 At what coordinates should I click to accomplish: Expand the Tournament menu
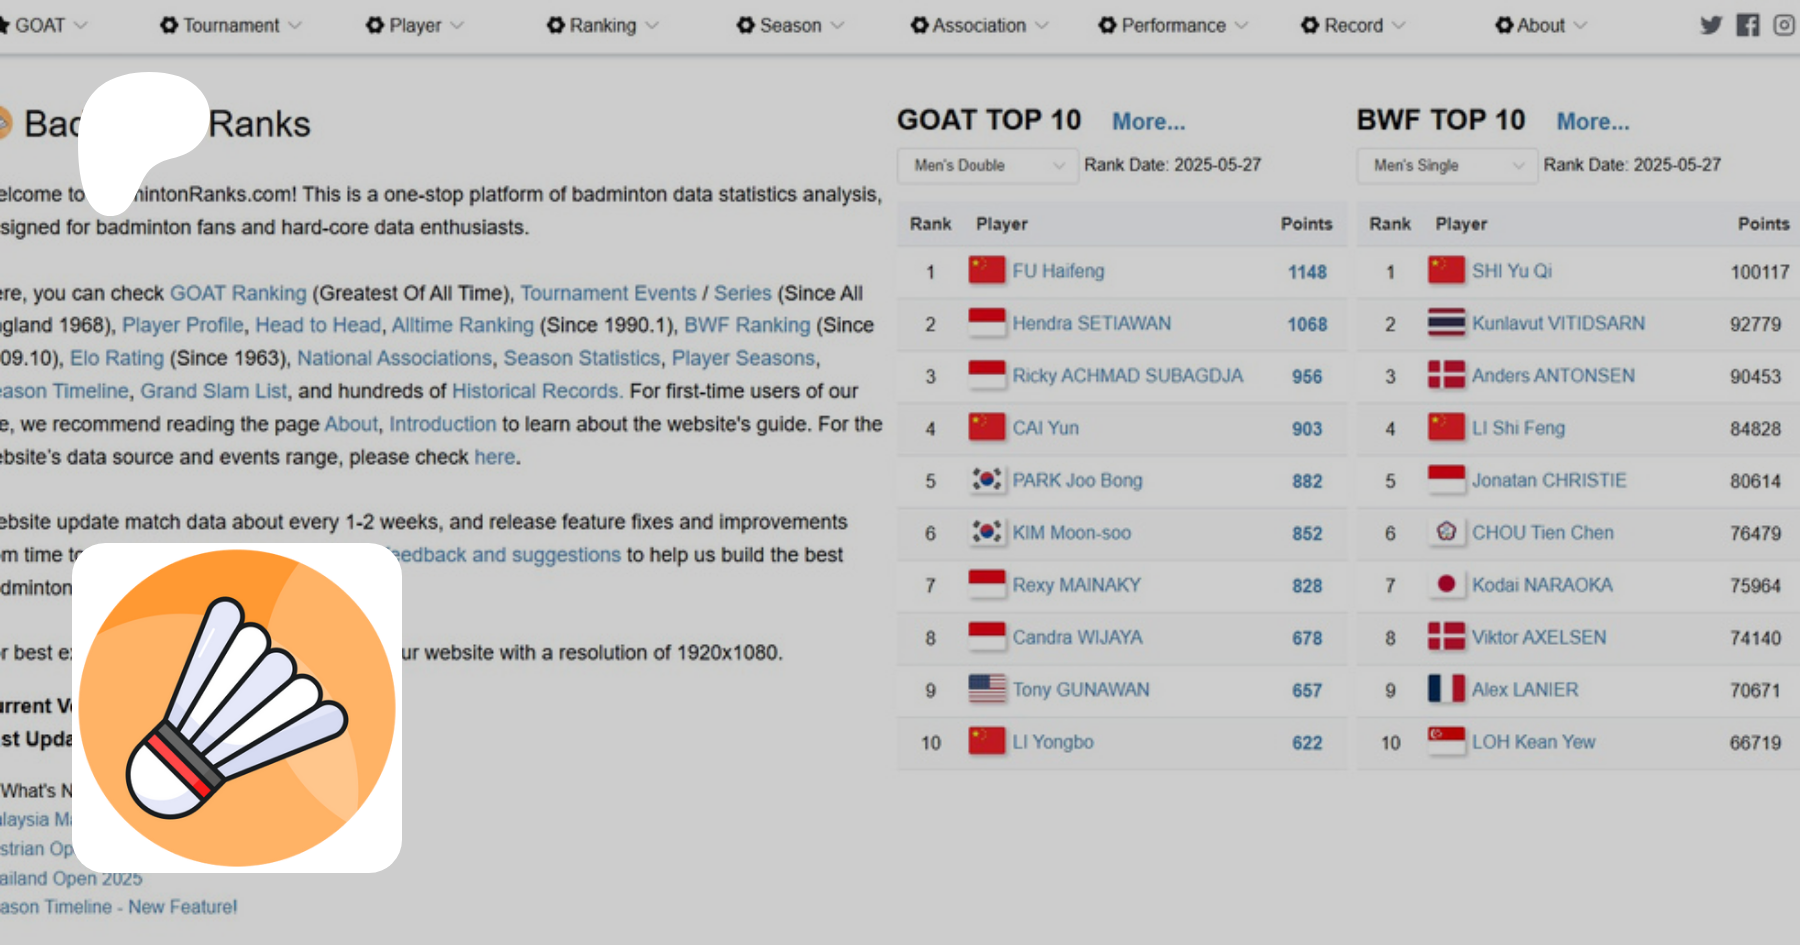pyautogui.click(x=230, y=25)
